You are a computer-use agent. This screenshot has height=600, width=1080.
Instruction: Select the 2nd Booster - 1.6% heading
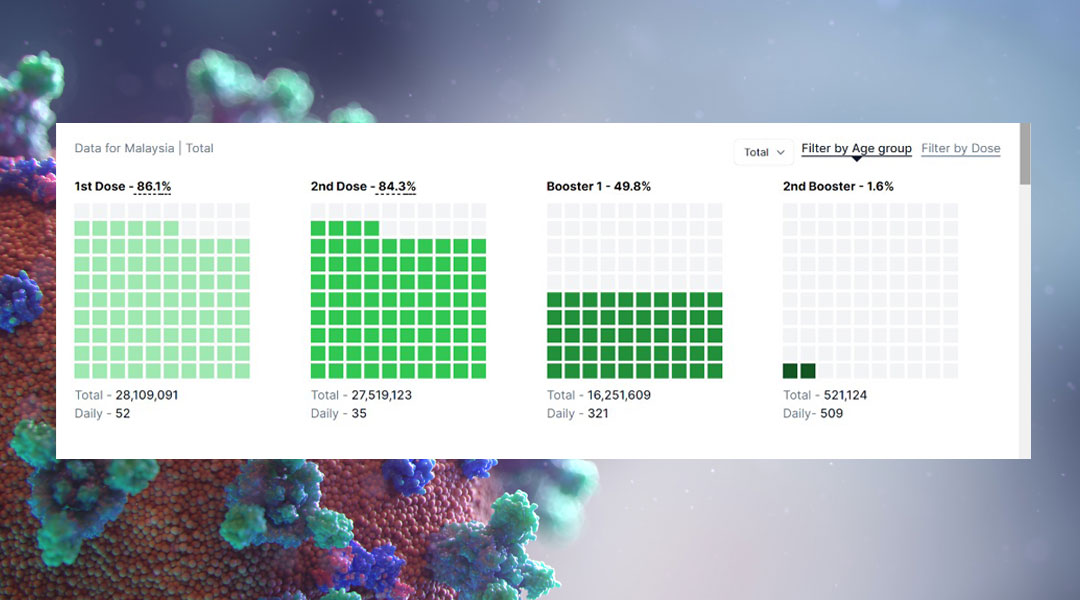click(838, 187)
